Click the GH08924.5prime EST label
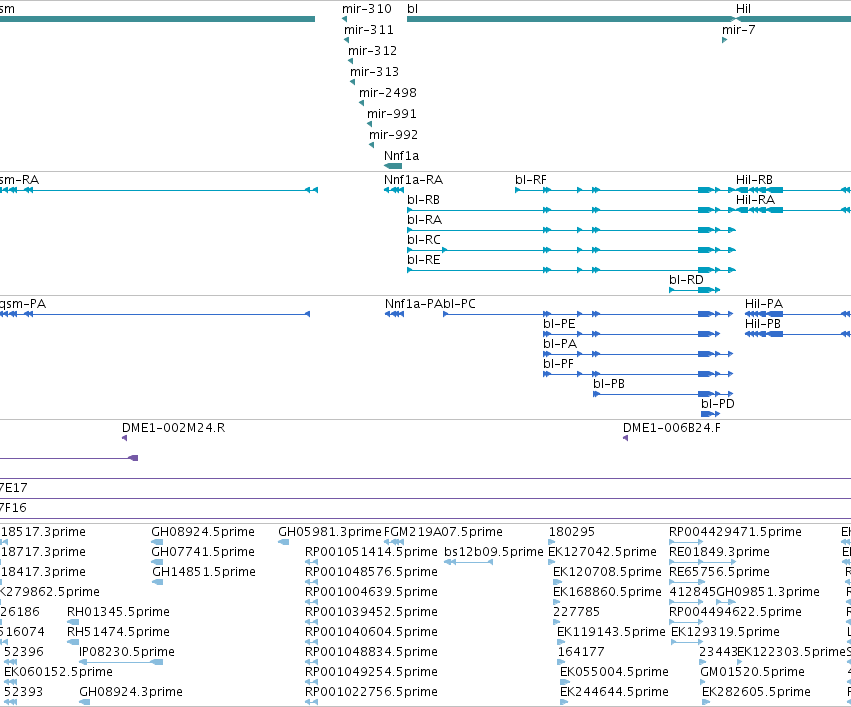The image size is (851, 707). click(x=203, y=532)
